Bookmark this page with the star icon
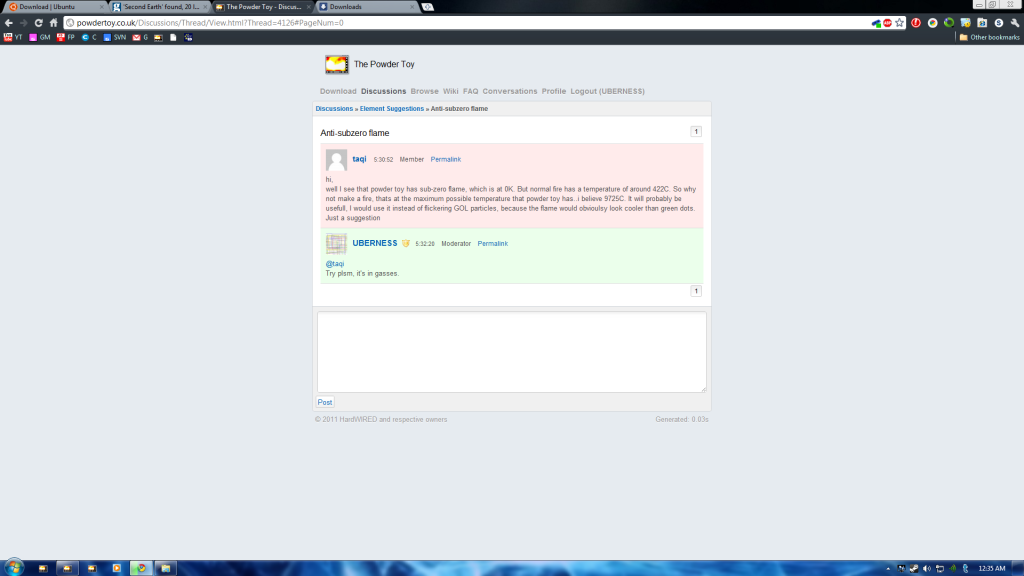Screen dimensions: 1024x576 899,23
